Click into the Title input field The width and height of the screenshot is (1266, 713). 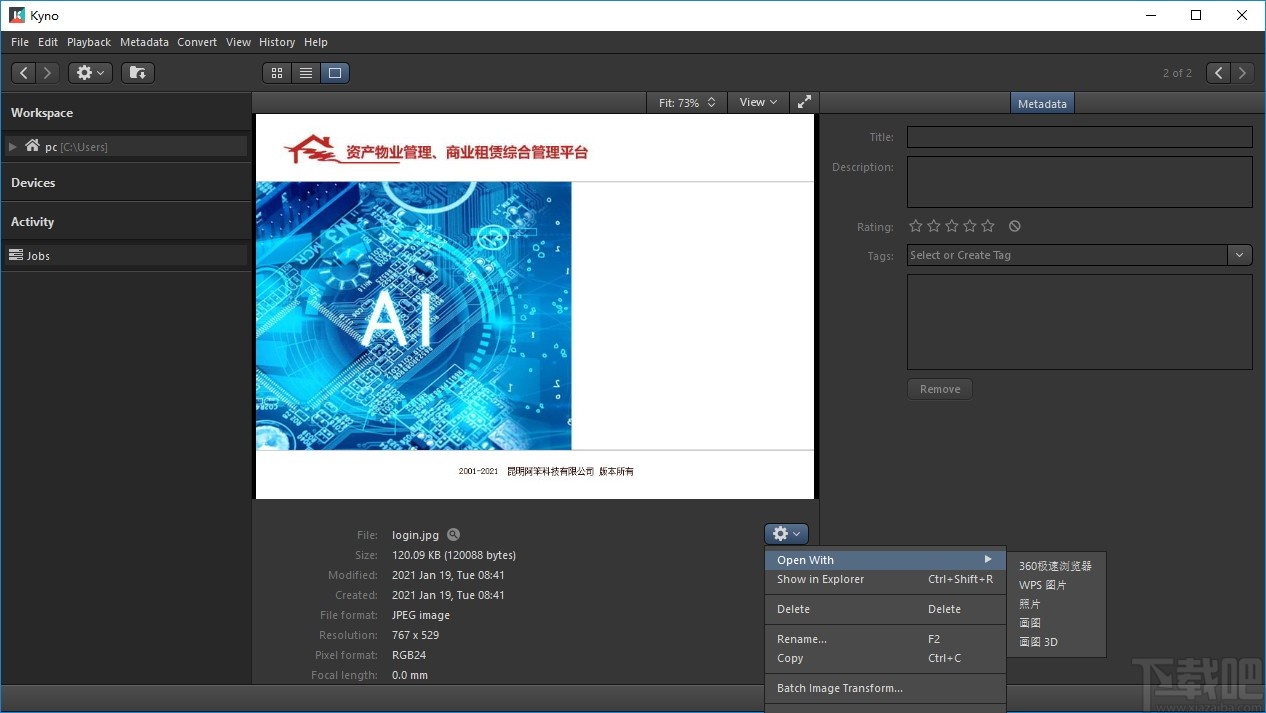coord(1079,137)
